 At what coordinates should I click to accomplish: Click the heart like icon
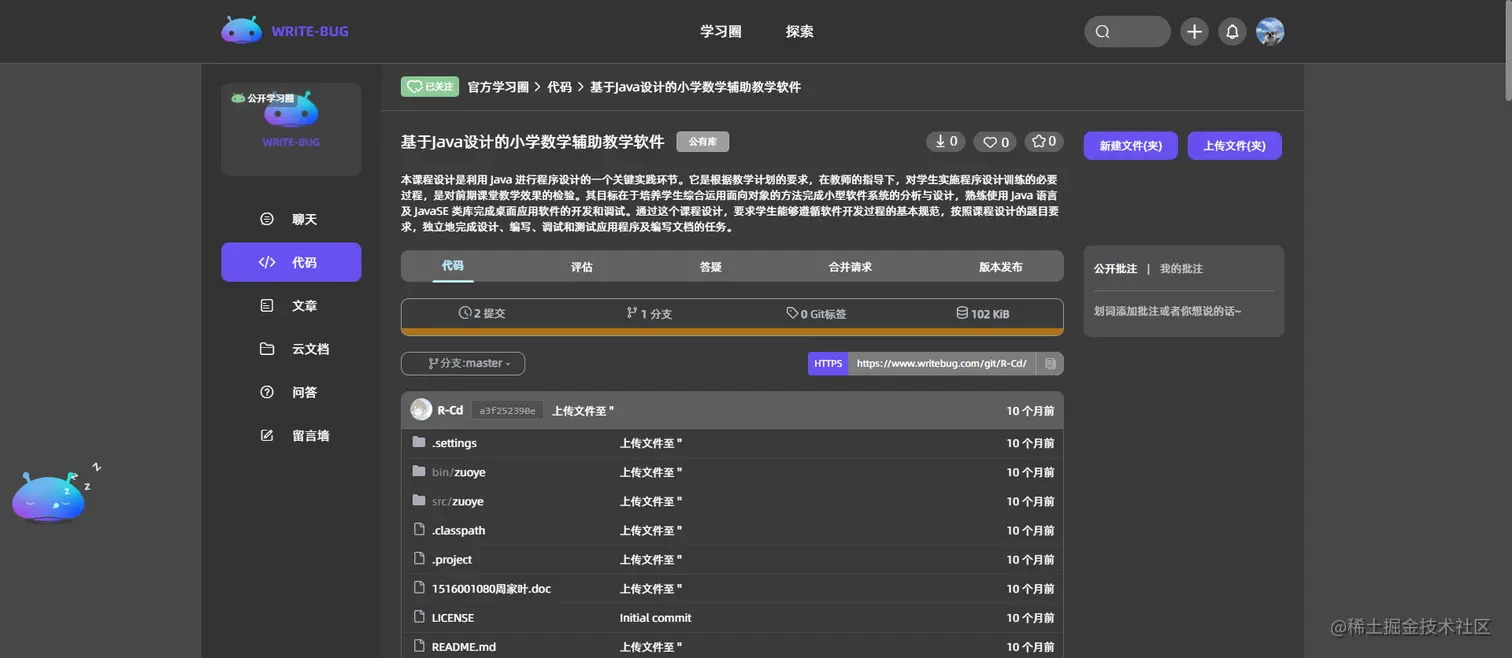[x=990, y=142]
